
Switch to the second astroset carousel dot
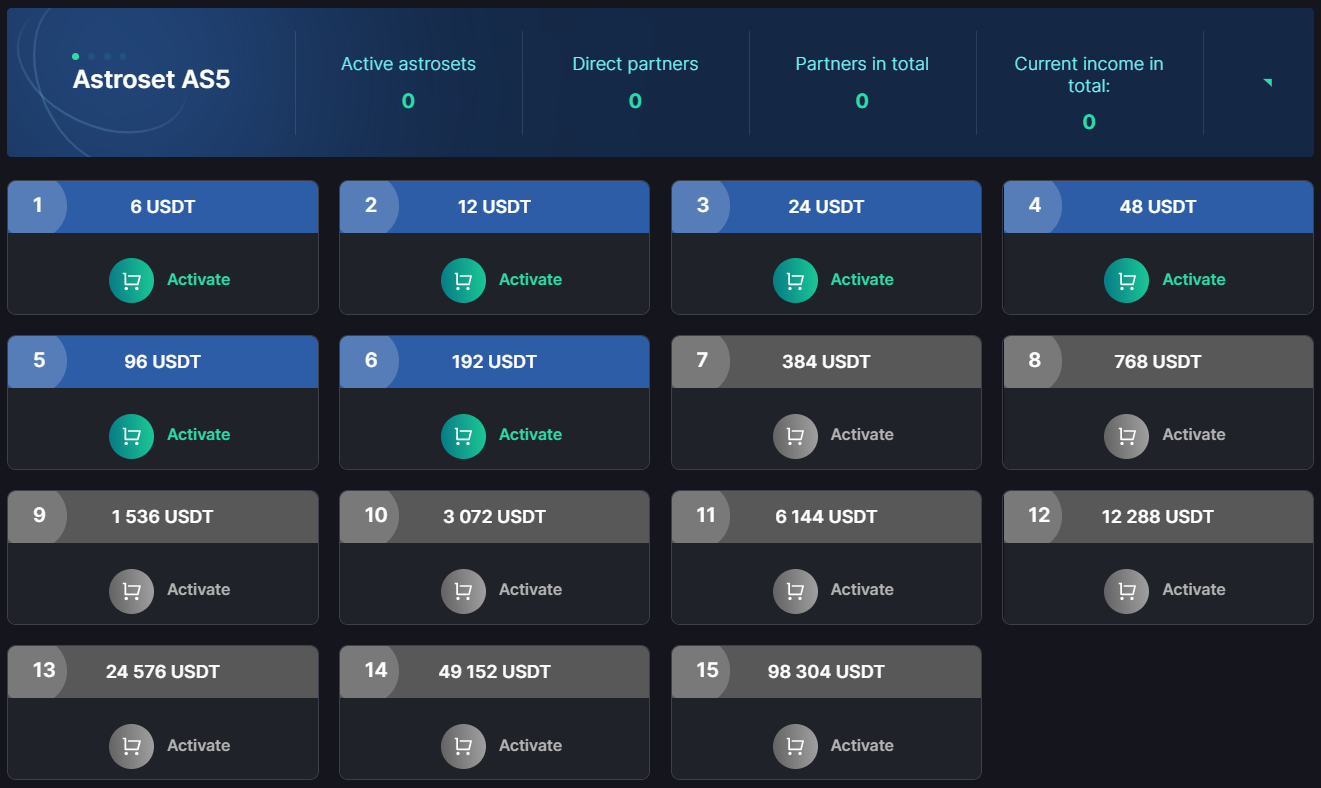point(92,56)
